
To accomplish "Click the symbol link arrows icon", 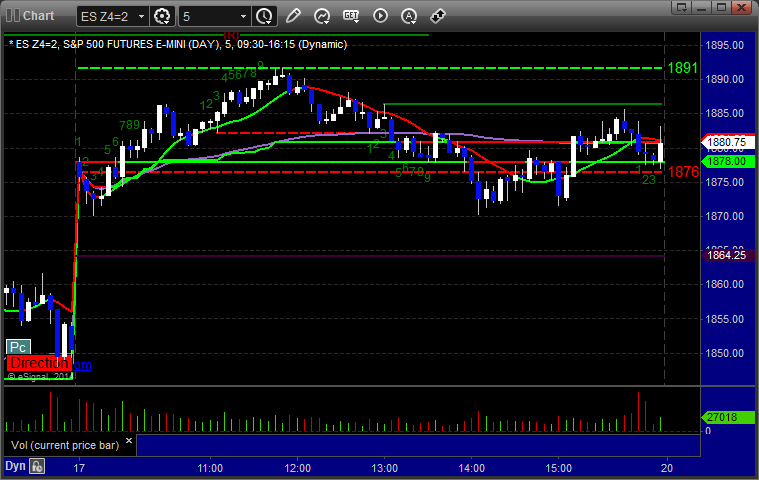I will pyautogui.click(x=438, y=16).
